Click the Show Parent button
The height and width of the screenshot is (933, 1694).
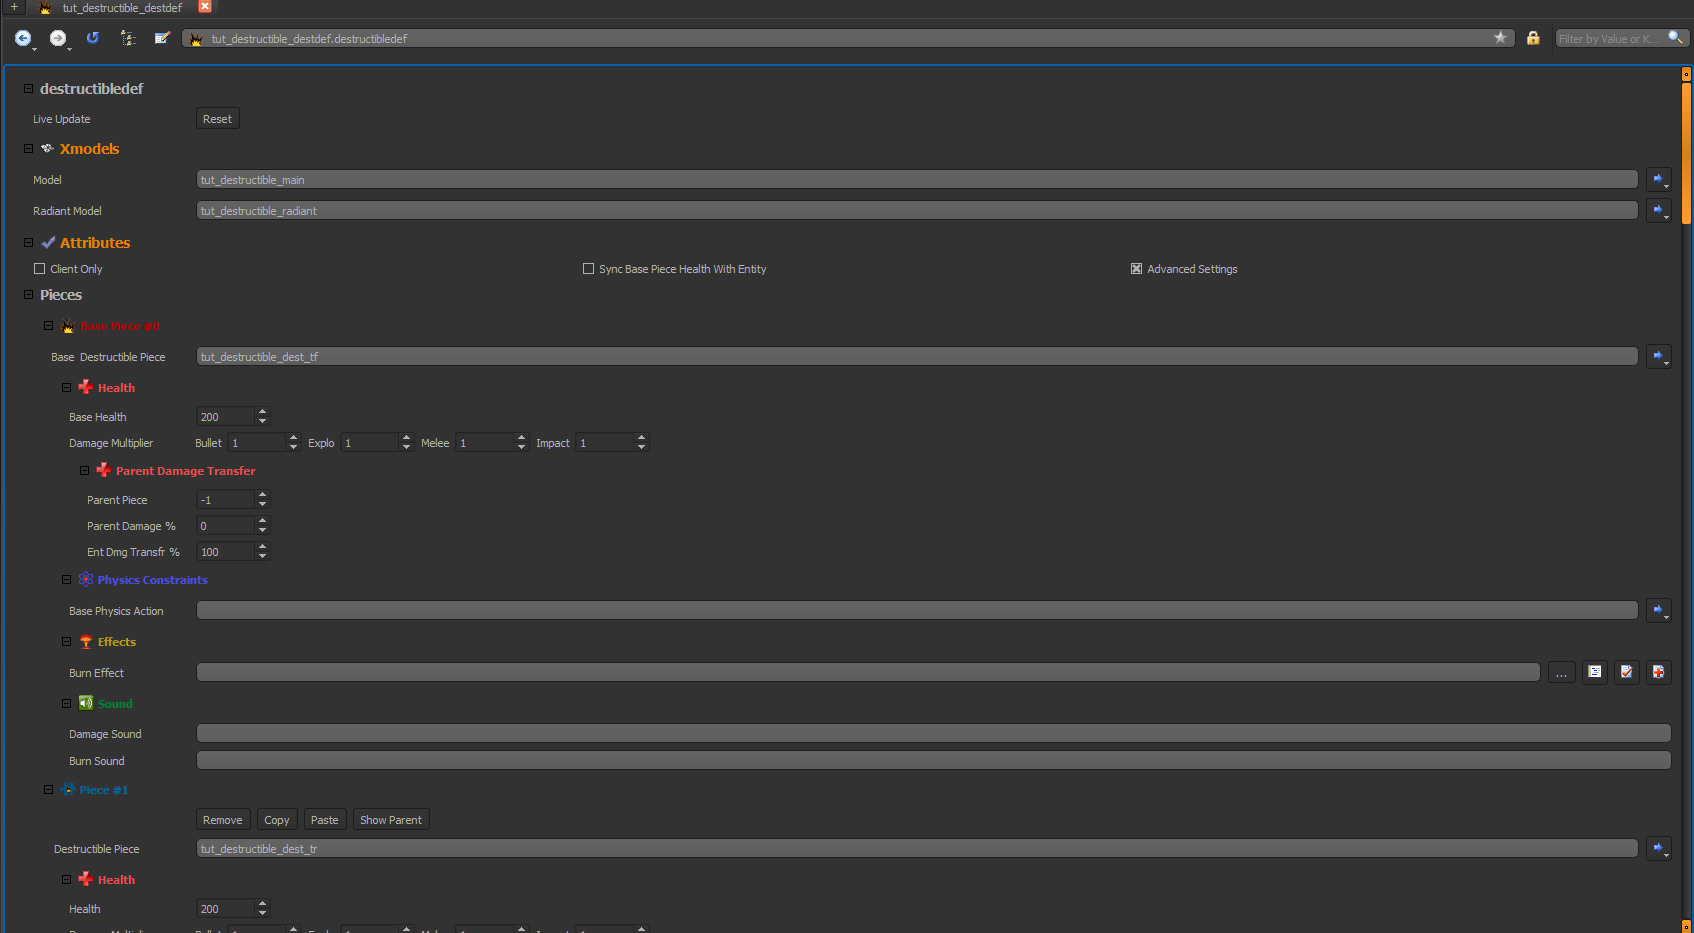pyautogui.click(x=391, y=820)
